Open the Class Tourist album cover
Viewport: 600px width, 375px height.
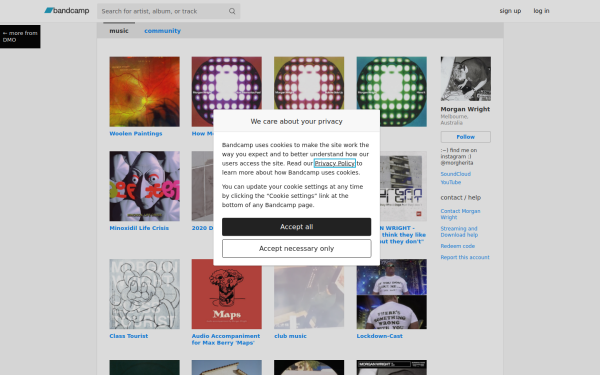144,294
